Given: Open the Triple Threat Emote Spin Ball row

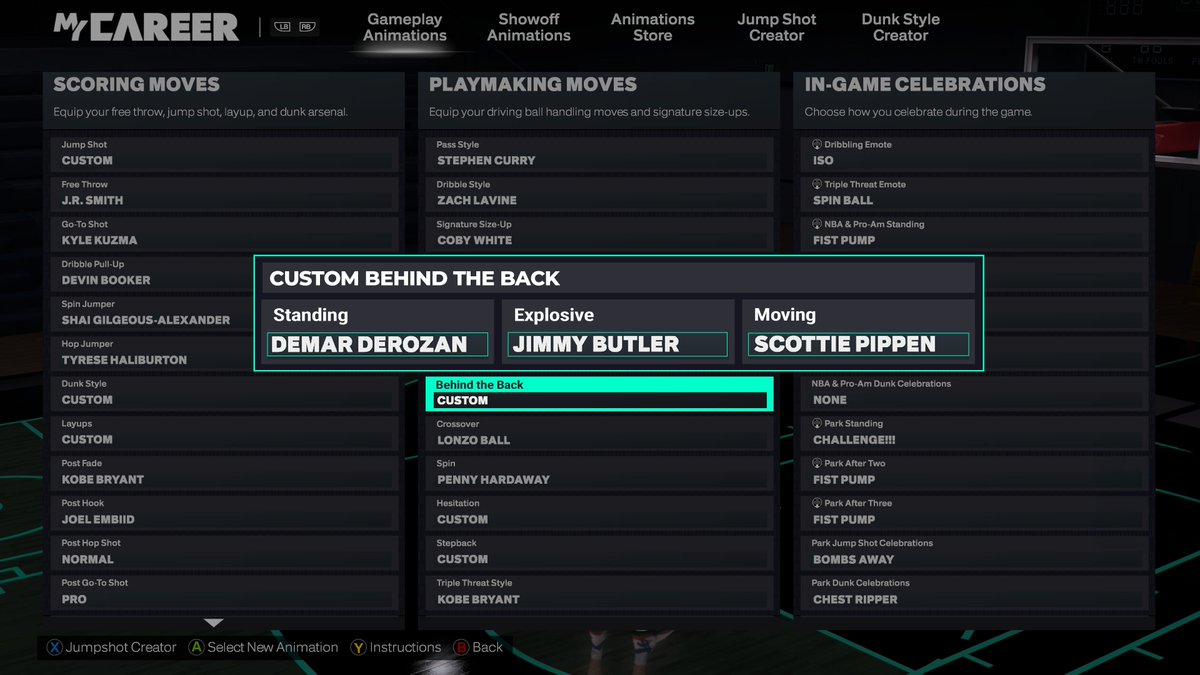Looking at the screenshot, I should (x=975, y=194).
